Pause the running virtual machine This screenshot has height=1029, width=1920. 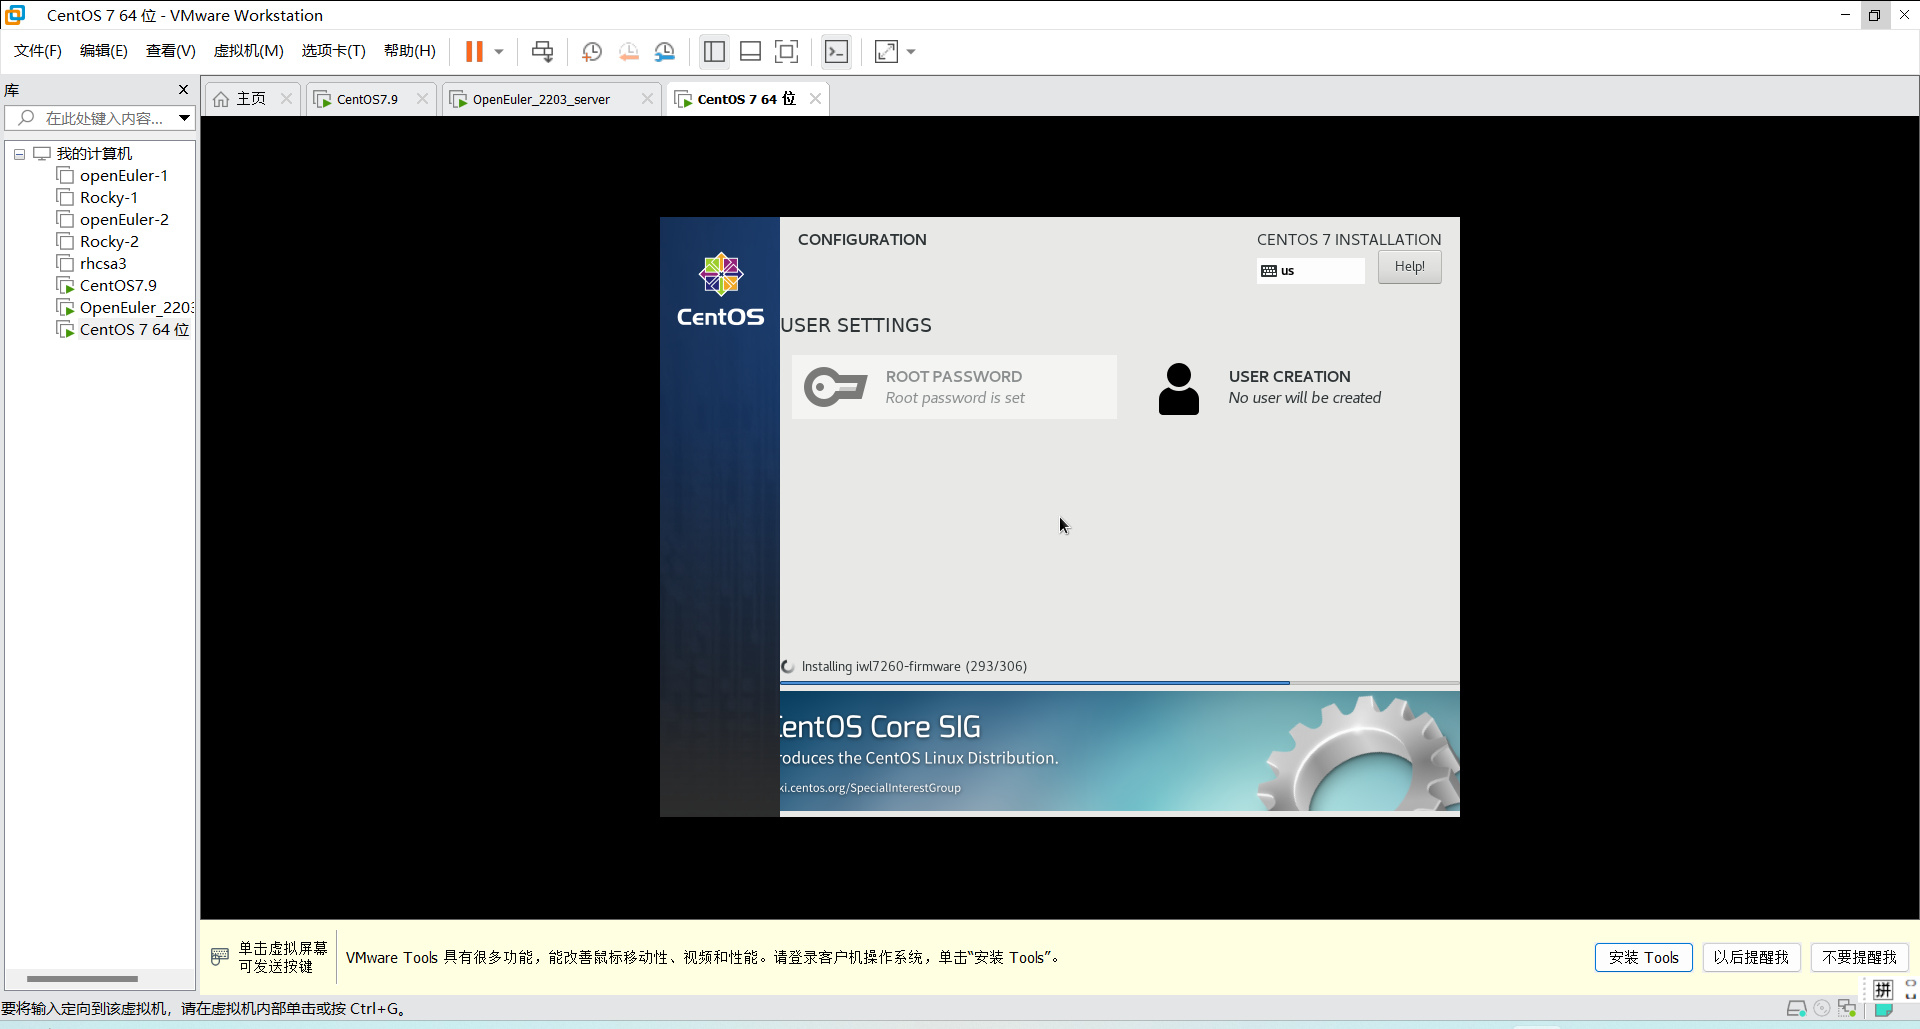474,51
